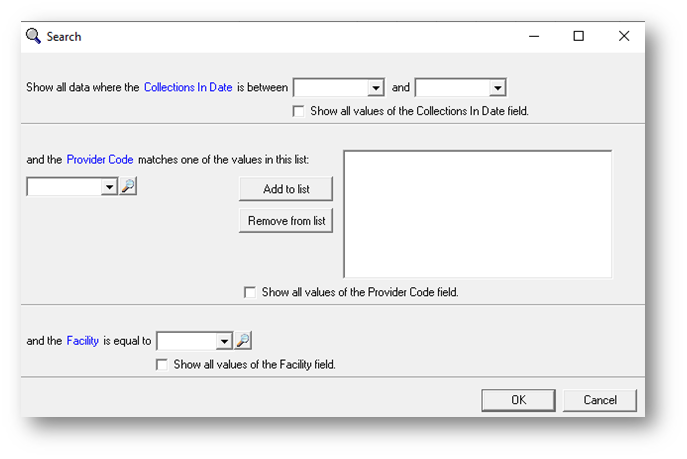Open the start date dropdown for Collections In Date

[376, 88]
